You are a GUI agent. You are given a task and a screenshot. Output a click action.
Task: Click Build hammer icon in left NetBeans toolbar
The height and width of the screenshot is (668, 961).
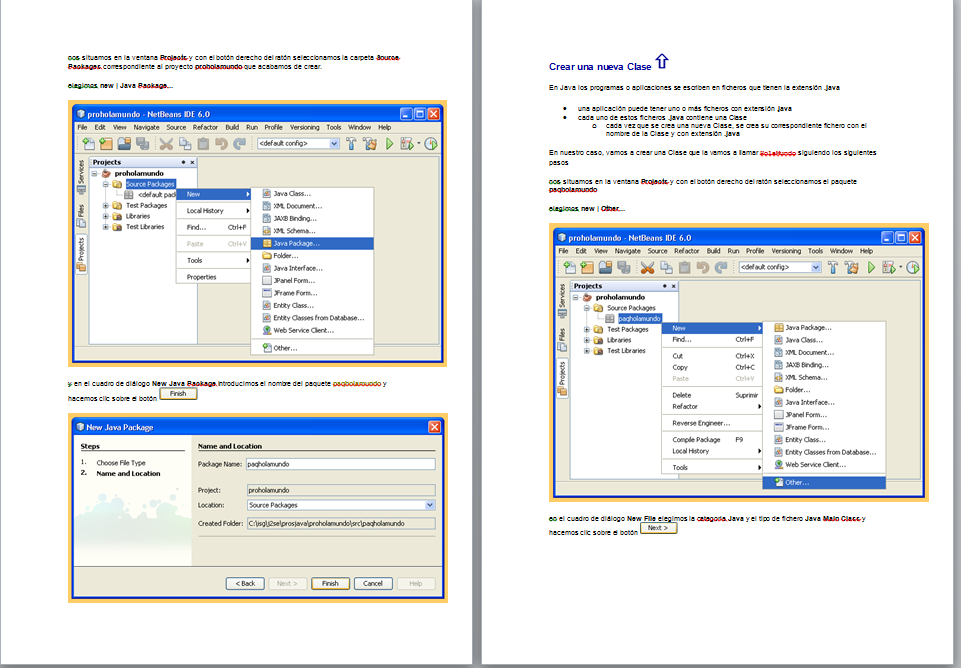tap(351, 144)
